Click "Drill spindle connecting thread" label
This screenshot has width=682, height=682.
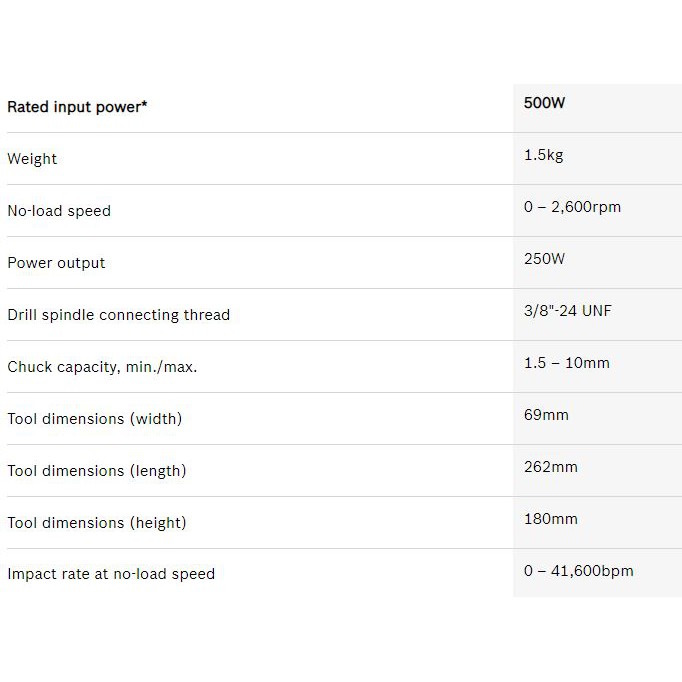[118, 315]
